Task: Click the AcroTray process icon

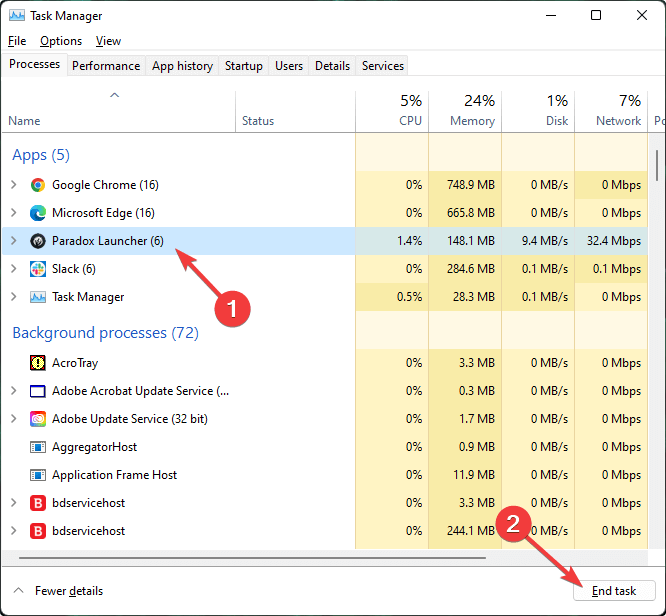Action: [38, 363]
